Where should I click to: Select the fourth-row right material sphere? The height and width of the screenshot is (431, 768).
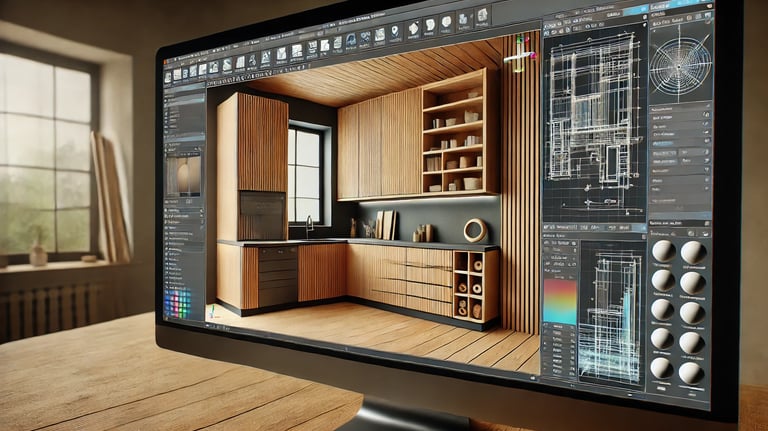pos(692,343)
